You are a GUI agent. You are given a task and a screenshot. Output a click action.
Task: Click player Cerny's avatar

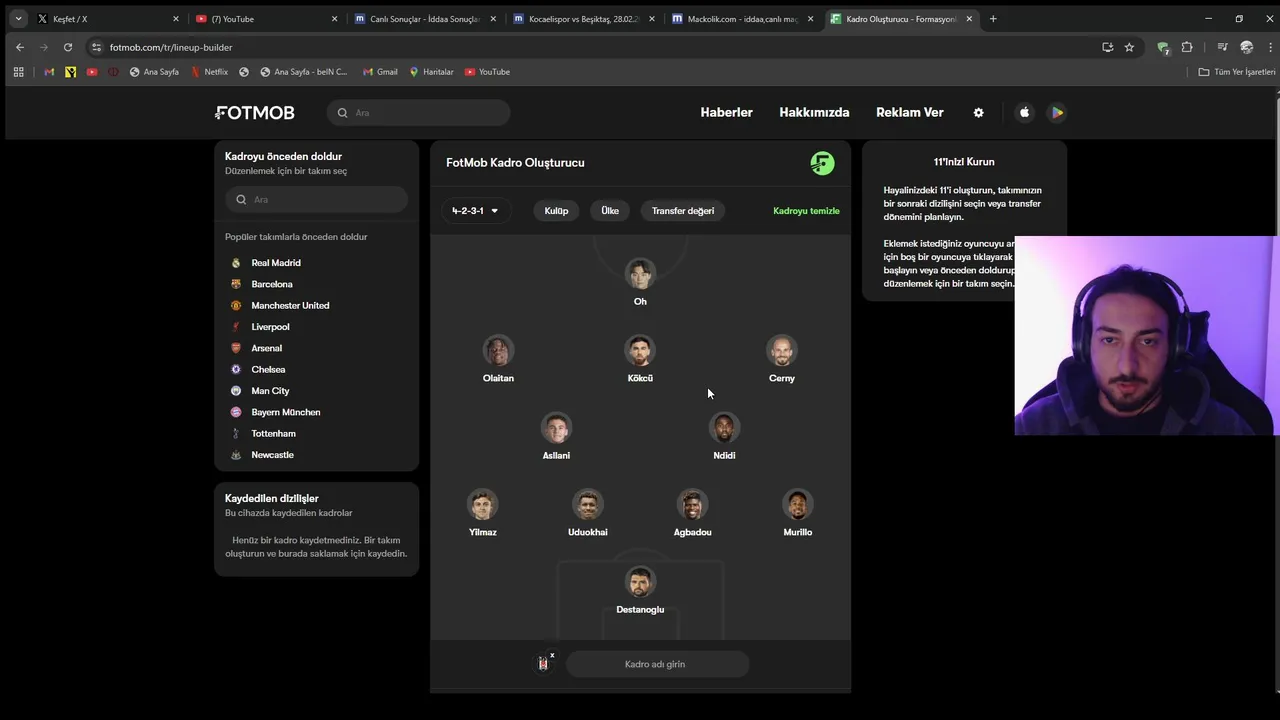(782, 350)
